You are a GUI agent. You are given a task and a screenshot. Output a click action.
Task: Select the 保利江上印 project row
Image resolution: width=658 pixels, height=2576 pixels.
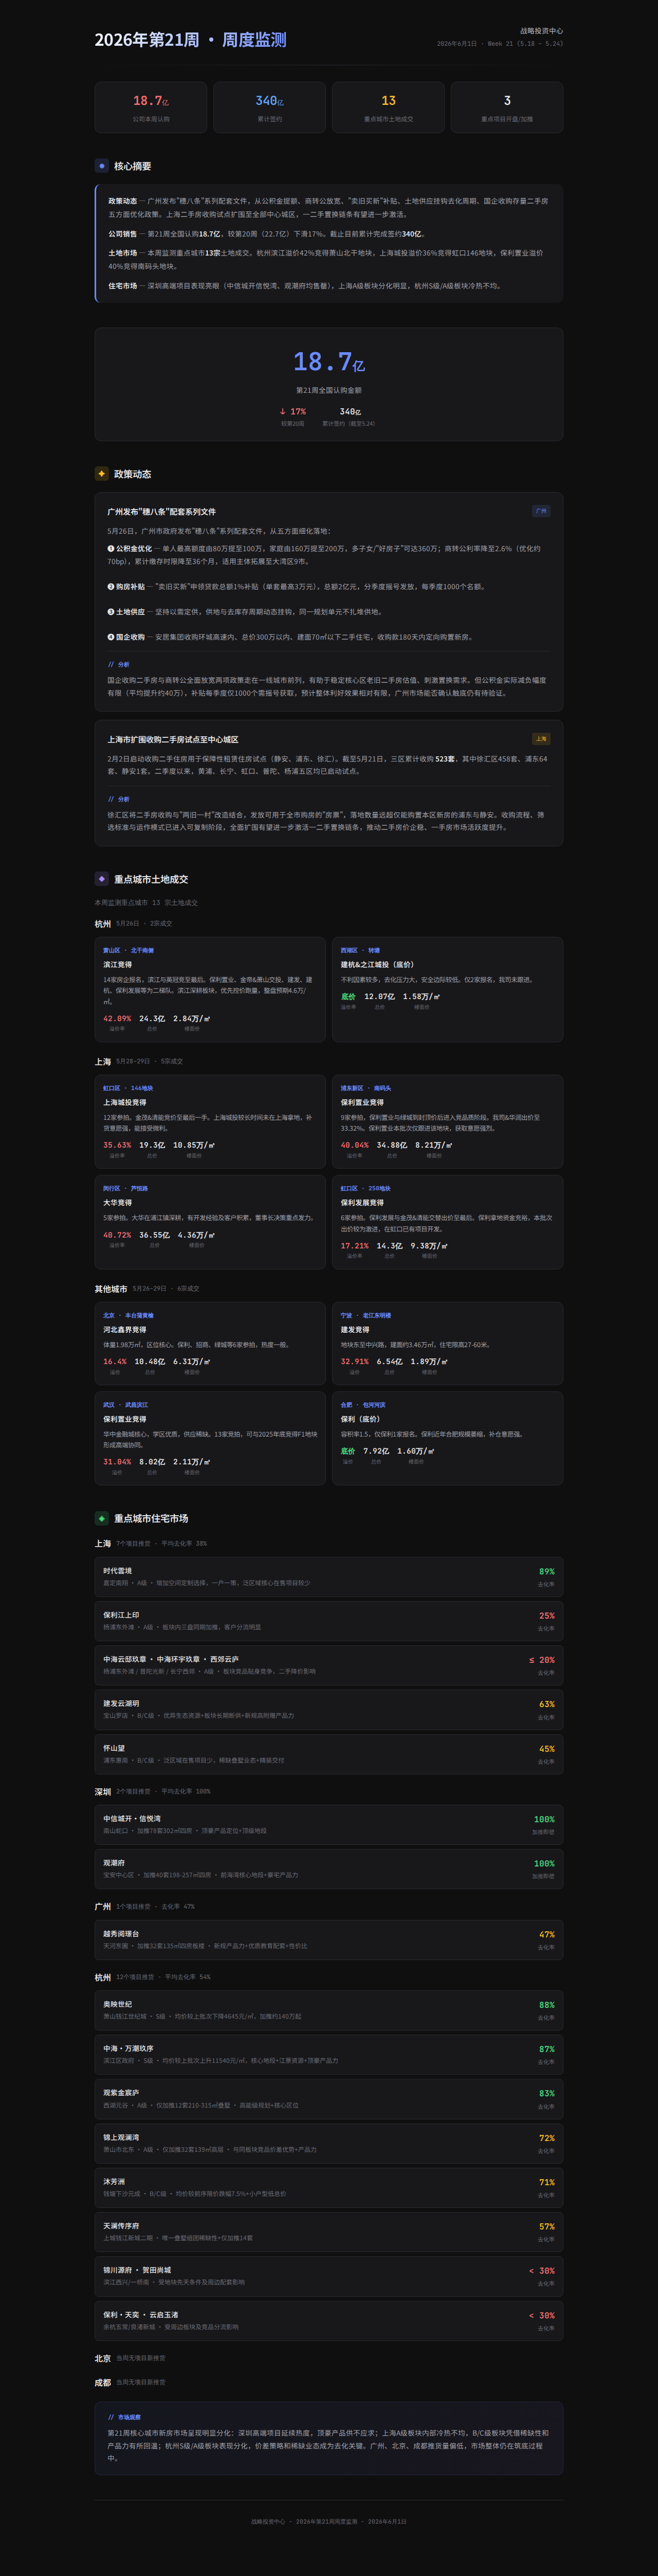coord(329,1621)
